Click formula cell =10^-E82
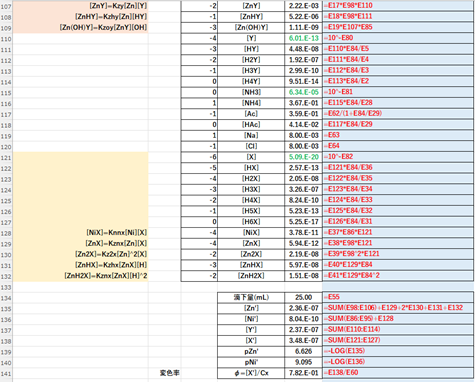This screenshot has width=475, height=382. pos(398,157)
